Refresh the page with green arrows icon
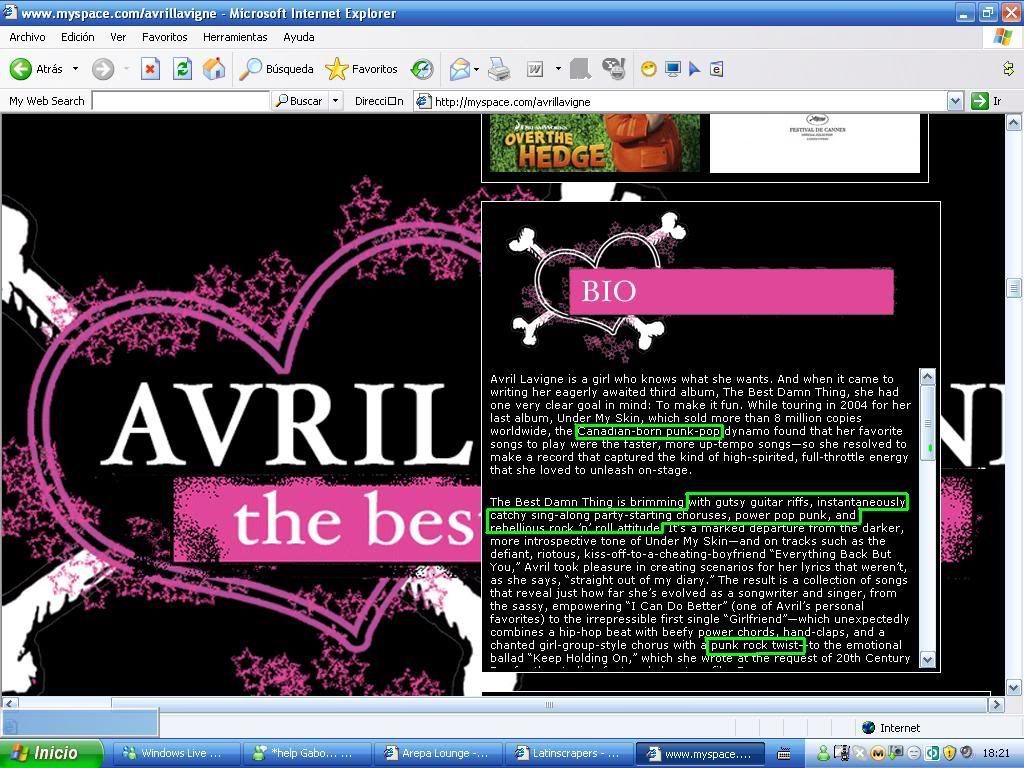1024x768 pixels. pyautogui.click(x=182, y=69)
